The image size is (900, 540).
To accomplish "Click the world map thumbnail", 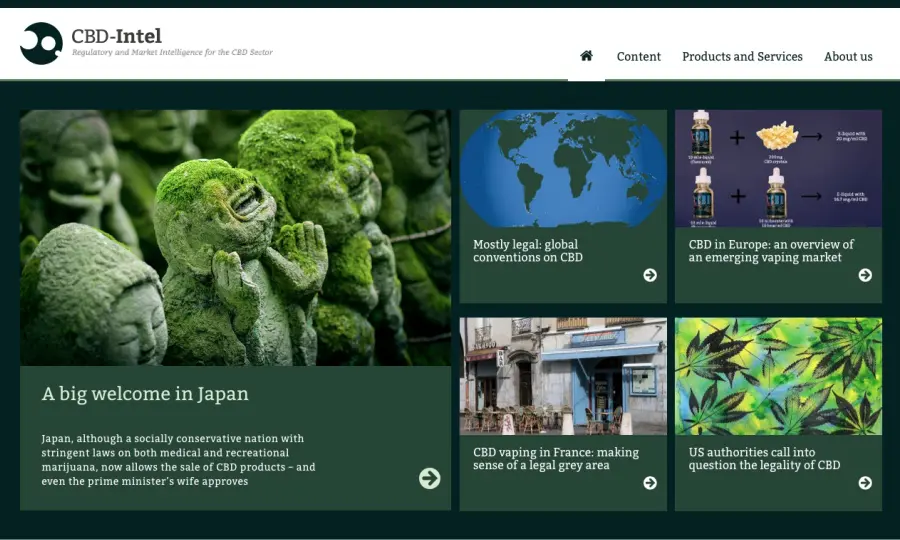I will click(563, 168).
